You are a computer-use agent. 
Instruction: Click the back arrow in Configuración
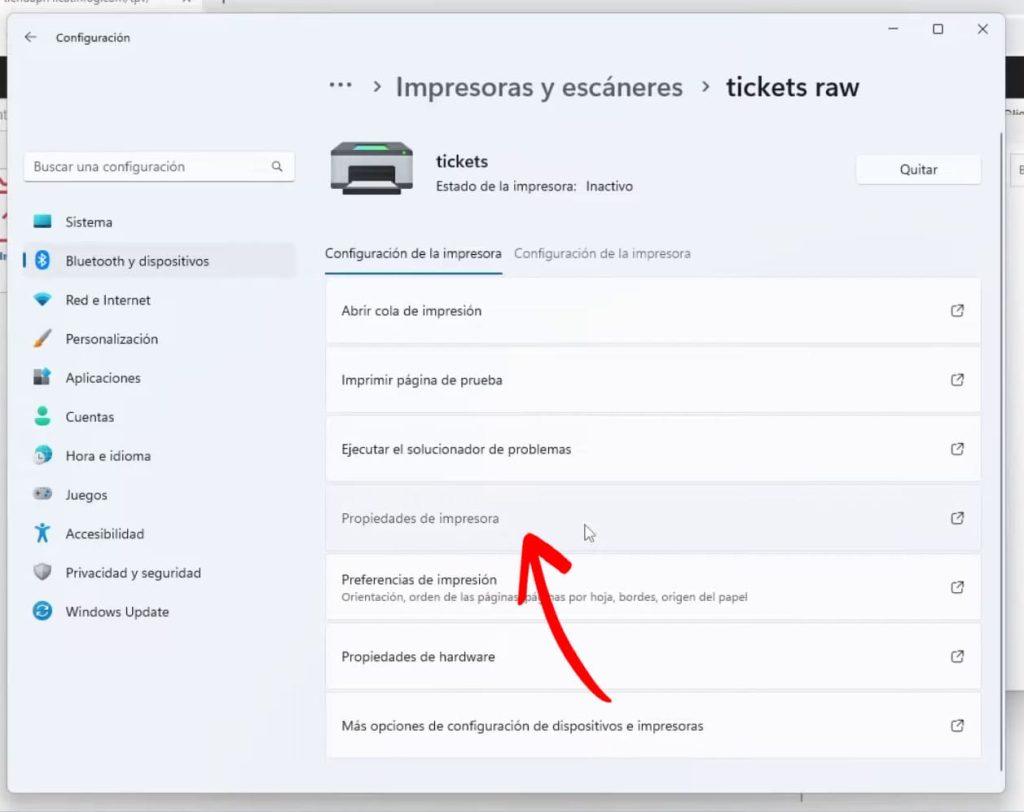[30, 37]
